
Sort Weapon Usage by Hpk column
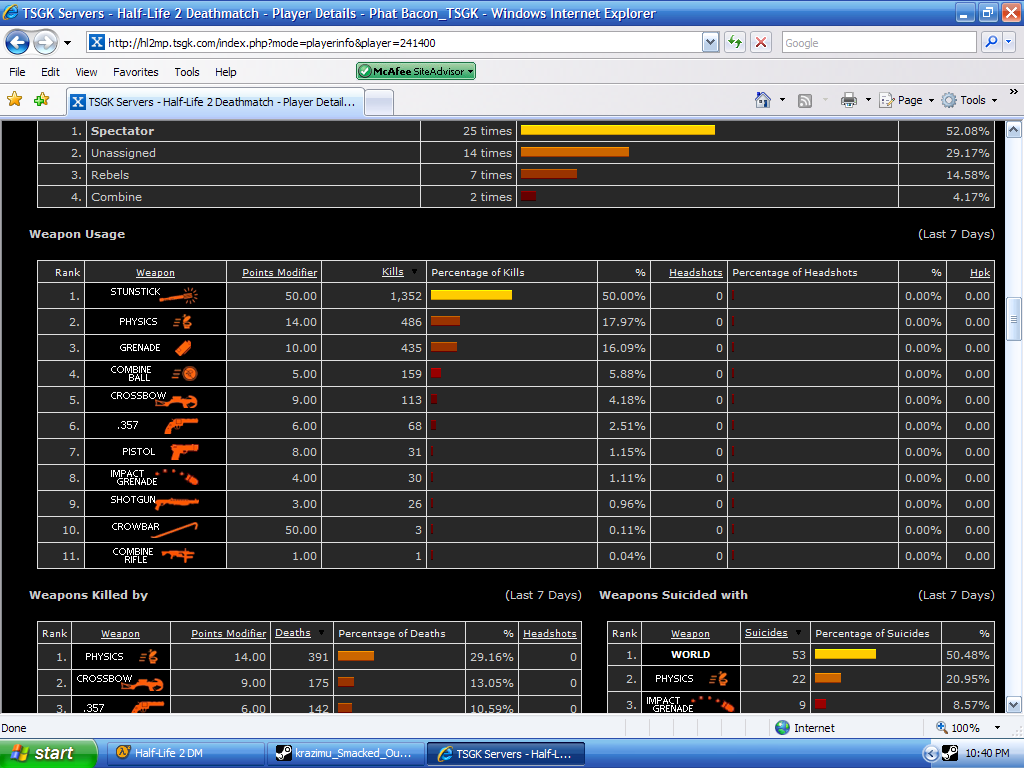[x=980, y=272]
